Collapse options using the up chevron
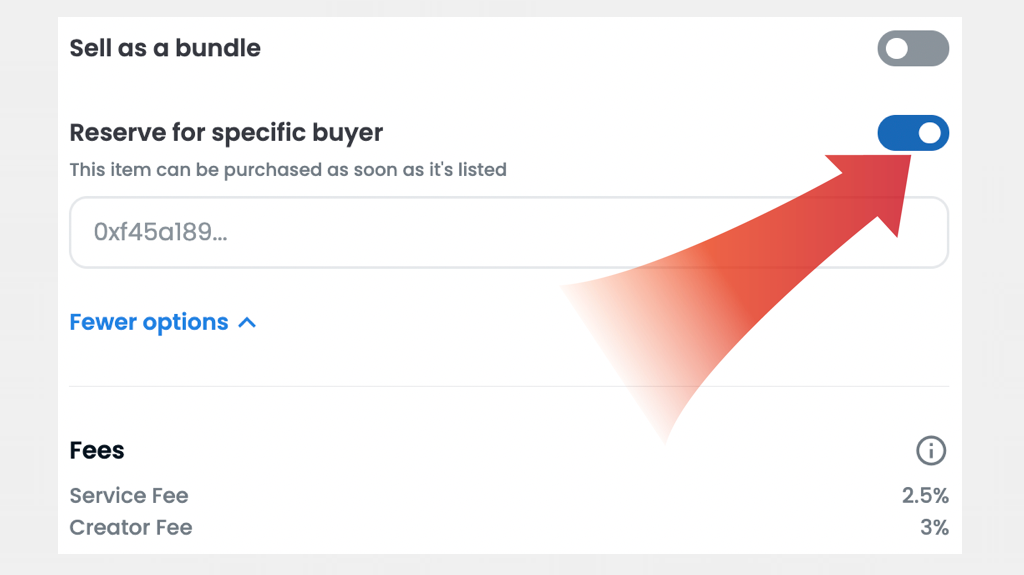1024x575 pixels. point(248,323)
